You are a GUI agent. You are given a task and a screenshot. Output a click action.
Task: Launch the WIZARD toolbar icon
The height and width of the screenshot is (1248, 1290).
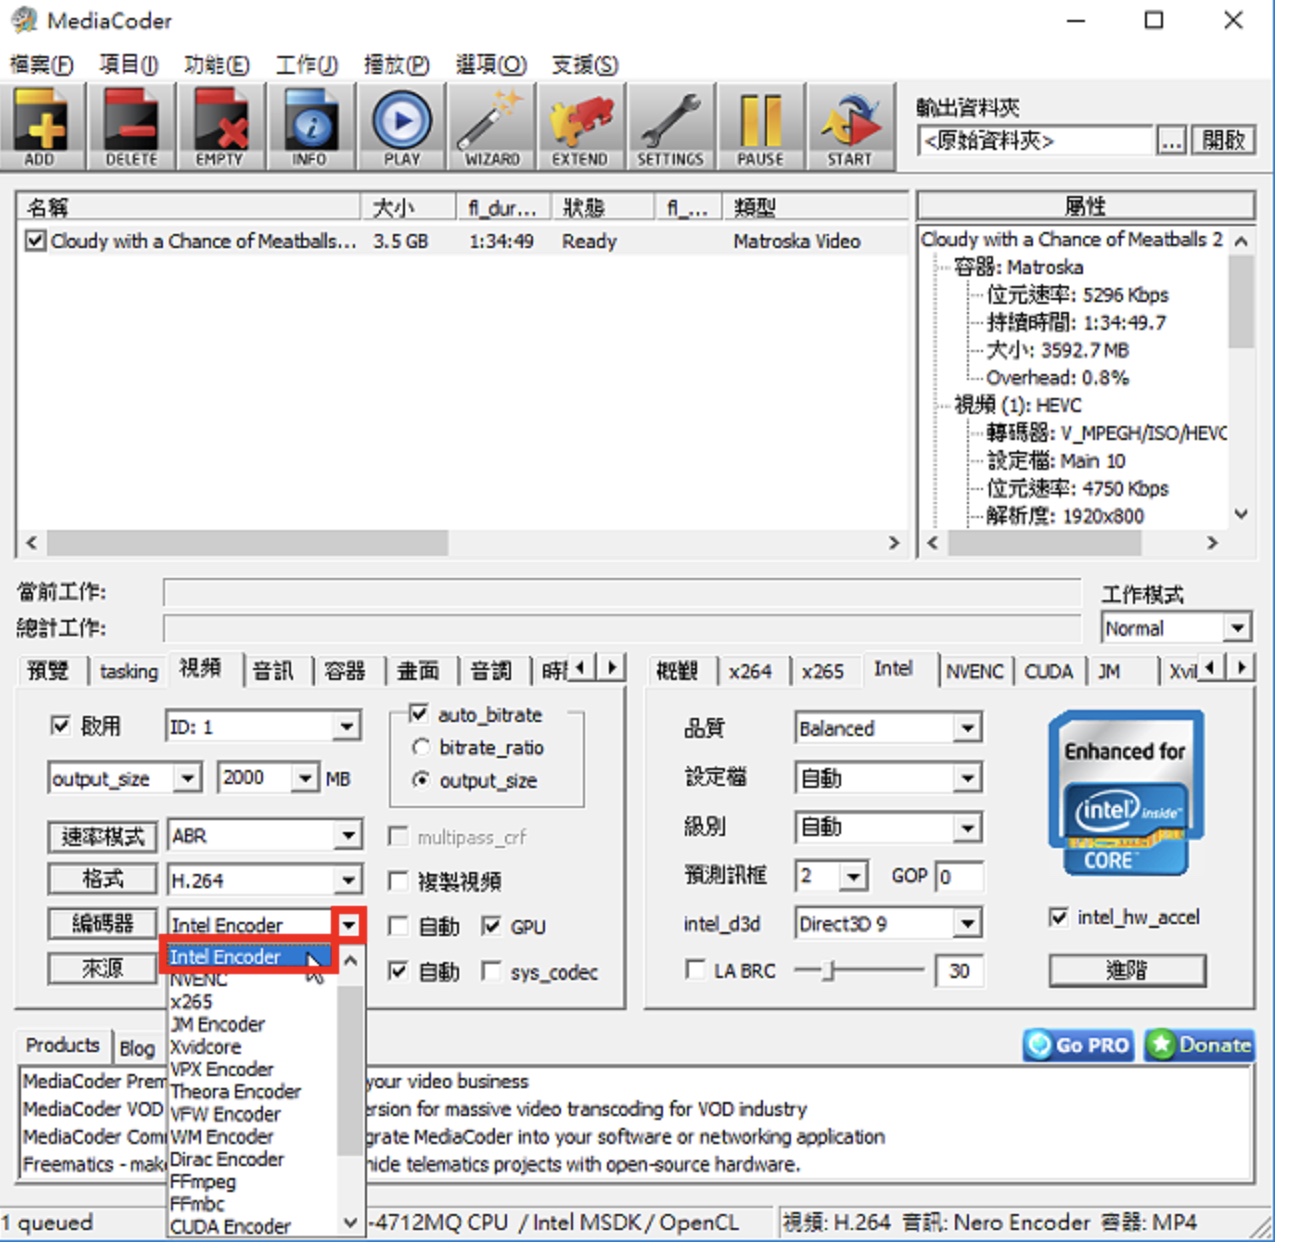click(491, 128)
